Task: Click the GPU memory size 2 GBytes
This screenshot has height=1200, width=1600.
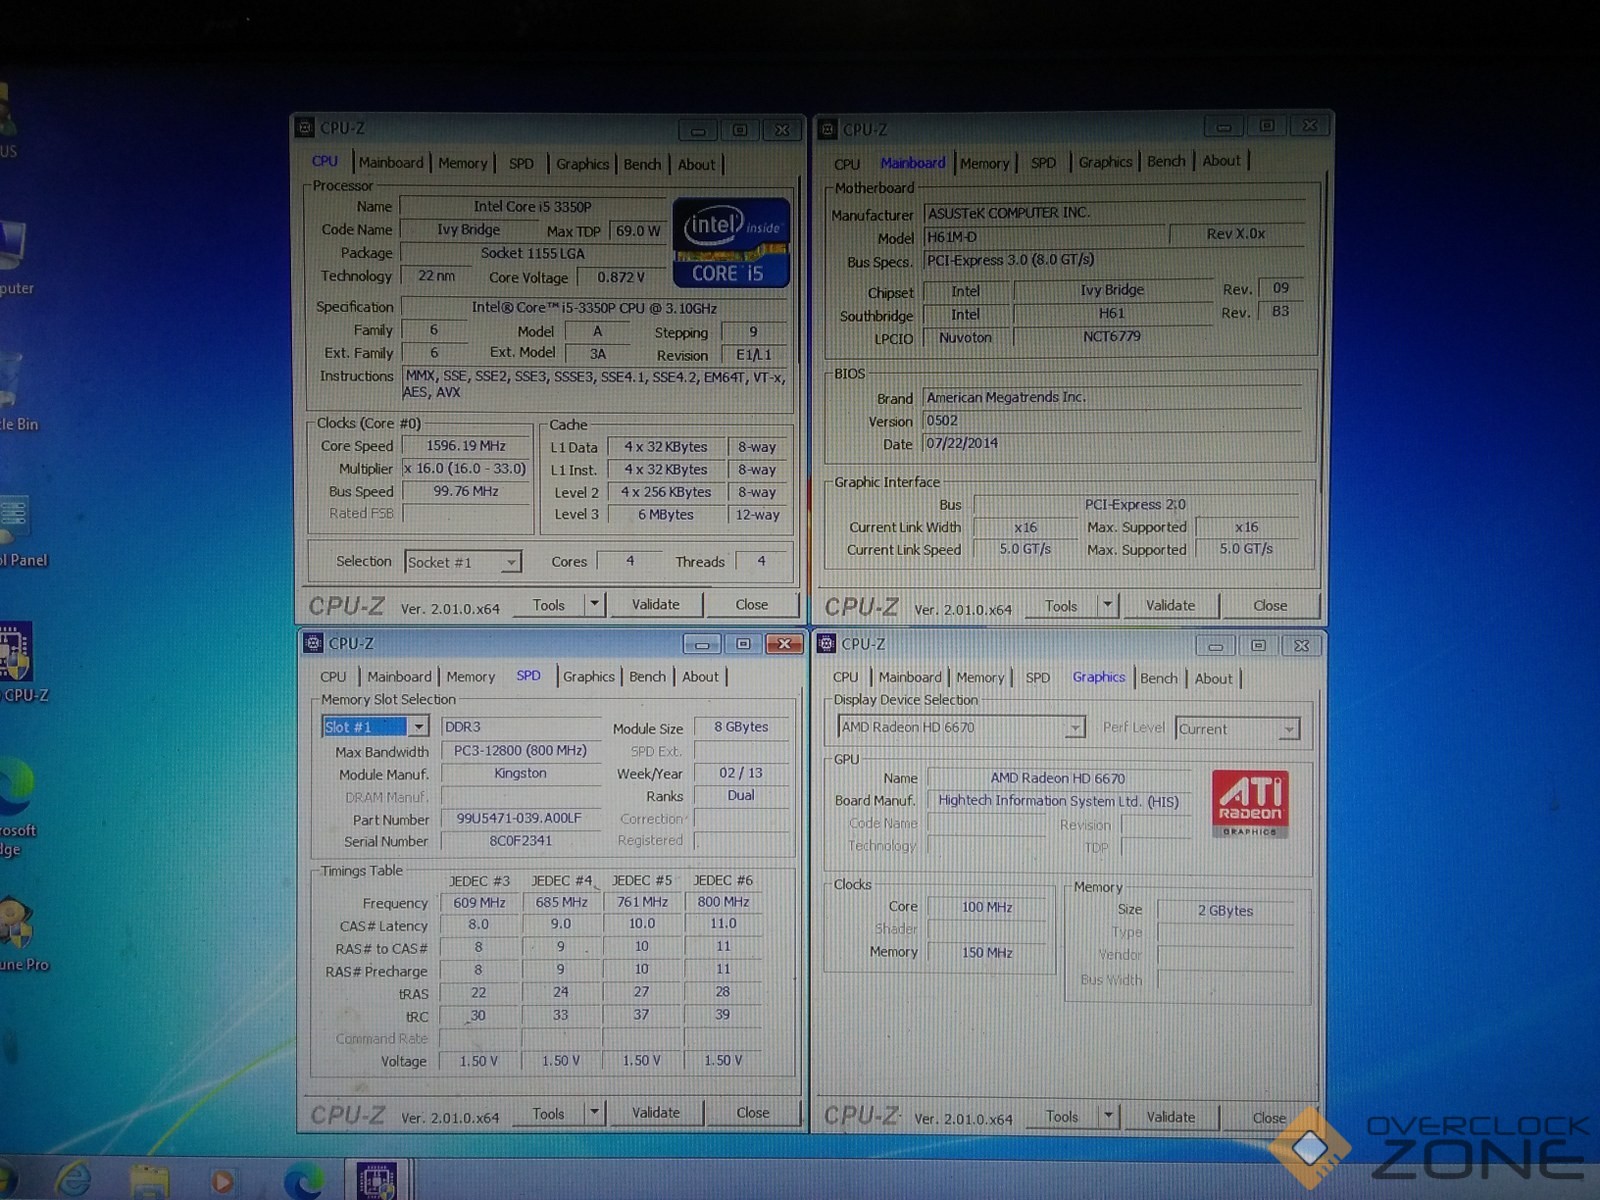Action: [1225, 910]
